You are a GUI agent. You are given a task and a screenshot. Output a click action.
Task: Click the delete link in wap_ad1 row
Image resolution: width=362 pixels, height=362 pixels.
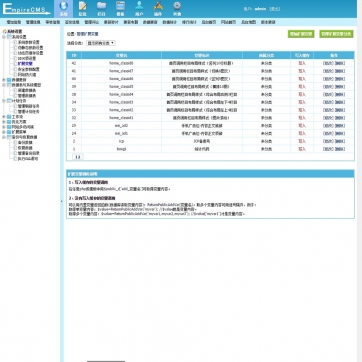(340, 133)
